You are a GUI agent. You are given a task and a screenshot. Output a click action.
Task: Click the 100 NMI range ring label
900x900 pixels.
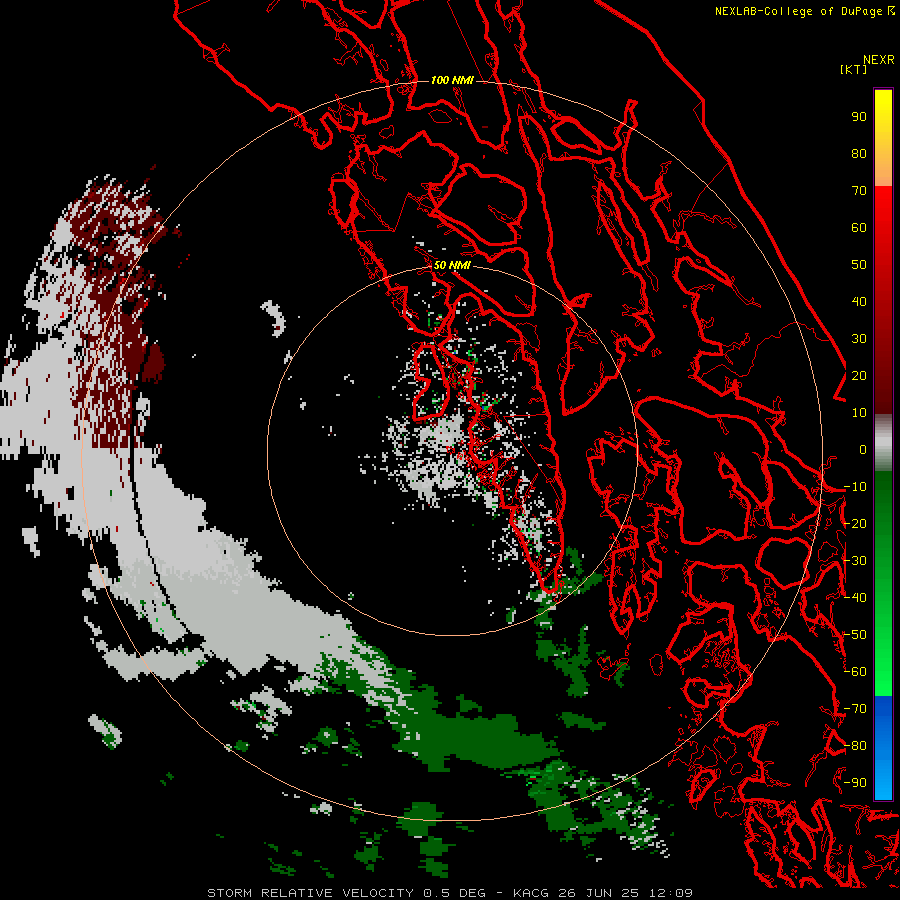pos(452,80)
